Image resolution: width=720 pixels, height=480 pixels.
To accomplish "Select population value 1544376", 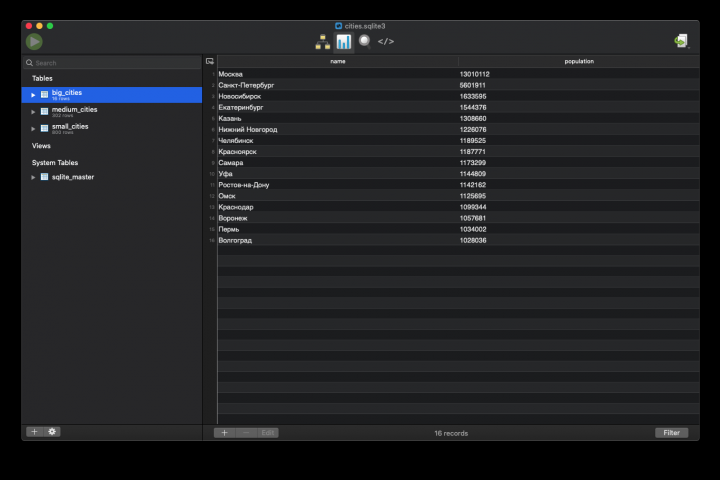I will coord(473,107).
